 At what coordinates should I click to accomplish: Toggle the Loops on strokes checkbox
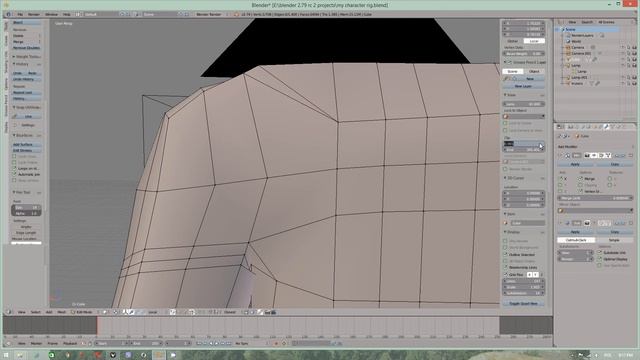[15, 168]
